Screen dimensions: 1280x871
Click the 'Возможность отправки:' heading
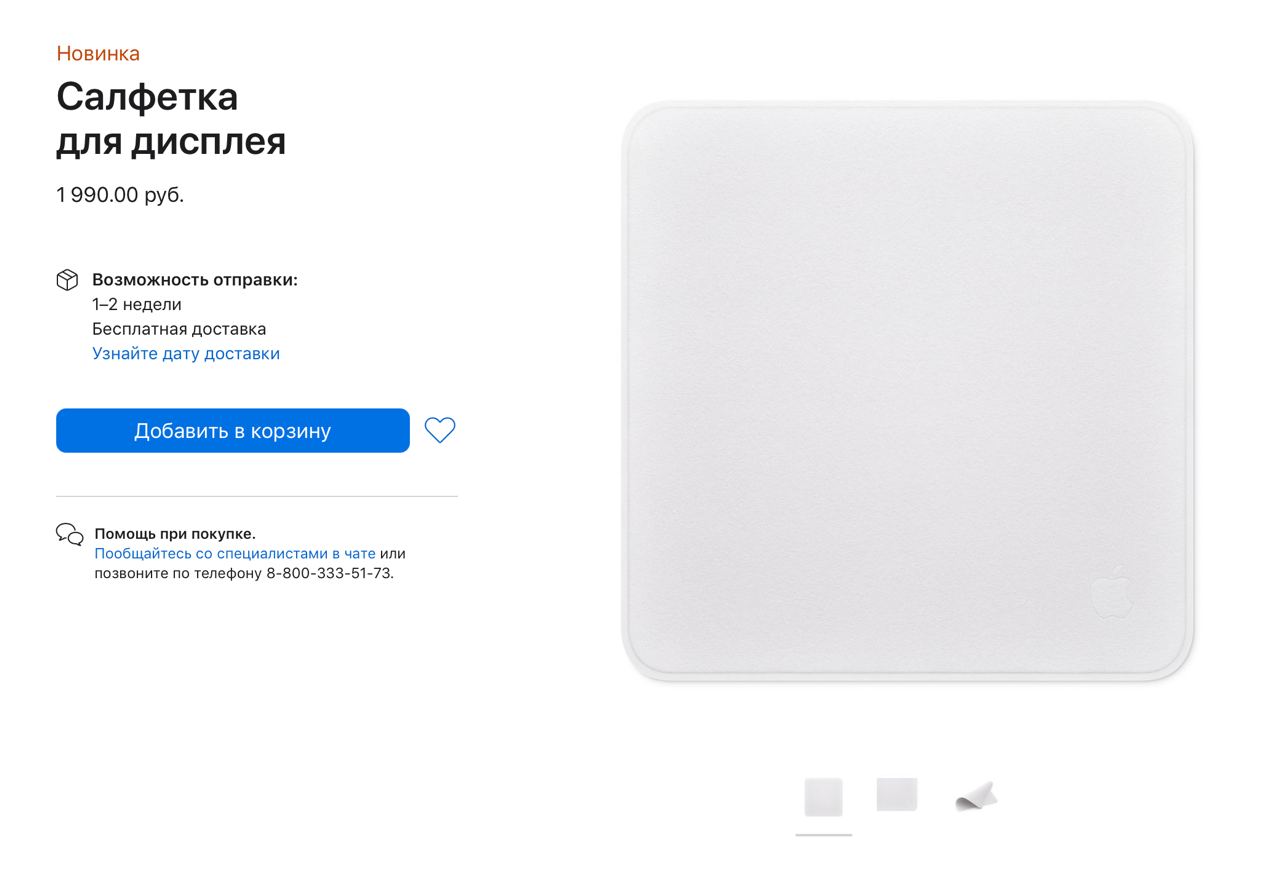(195, 280)
